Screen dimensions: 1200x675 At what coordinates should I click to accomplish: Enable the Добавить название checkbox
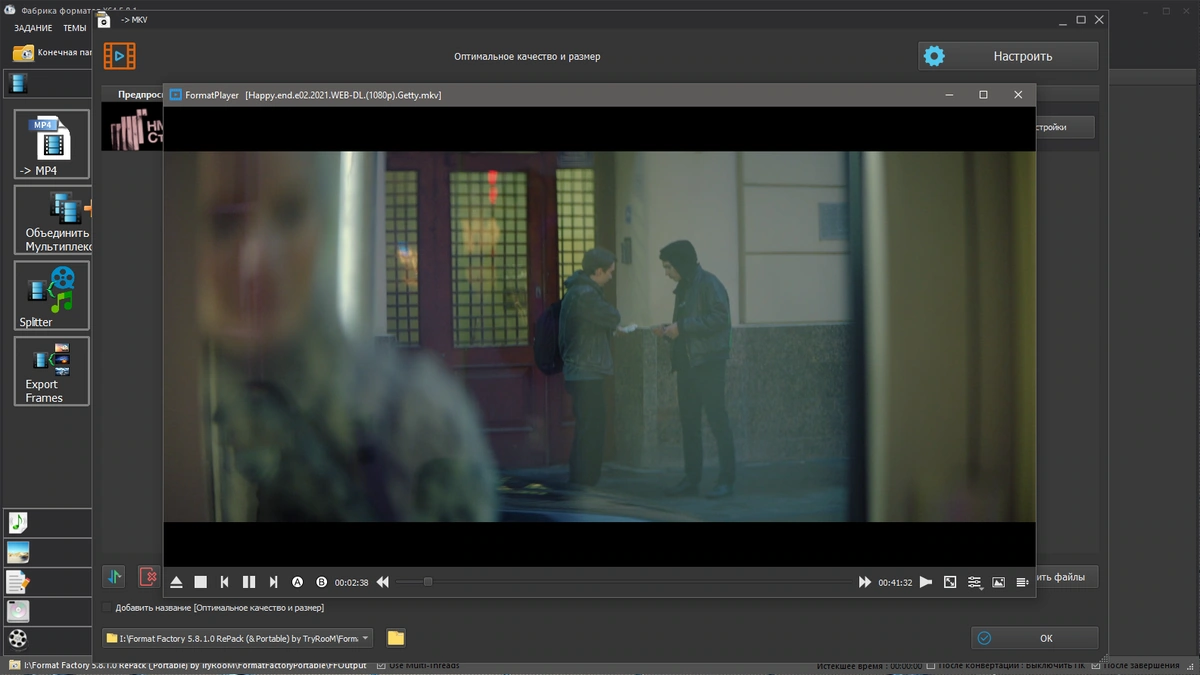[107, 607]
